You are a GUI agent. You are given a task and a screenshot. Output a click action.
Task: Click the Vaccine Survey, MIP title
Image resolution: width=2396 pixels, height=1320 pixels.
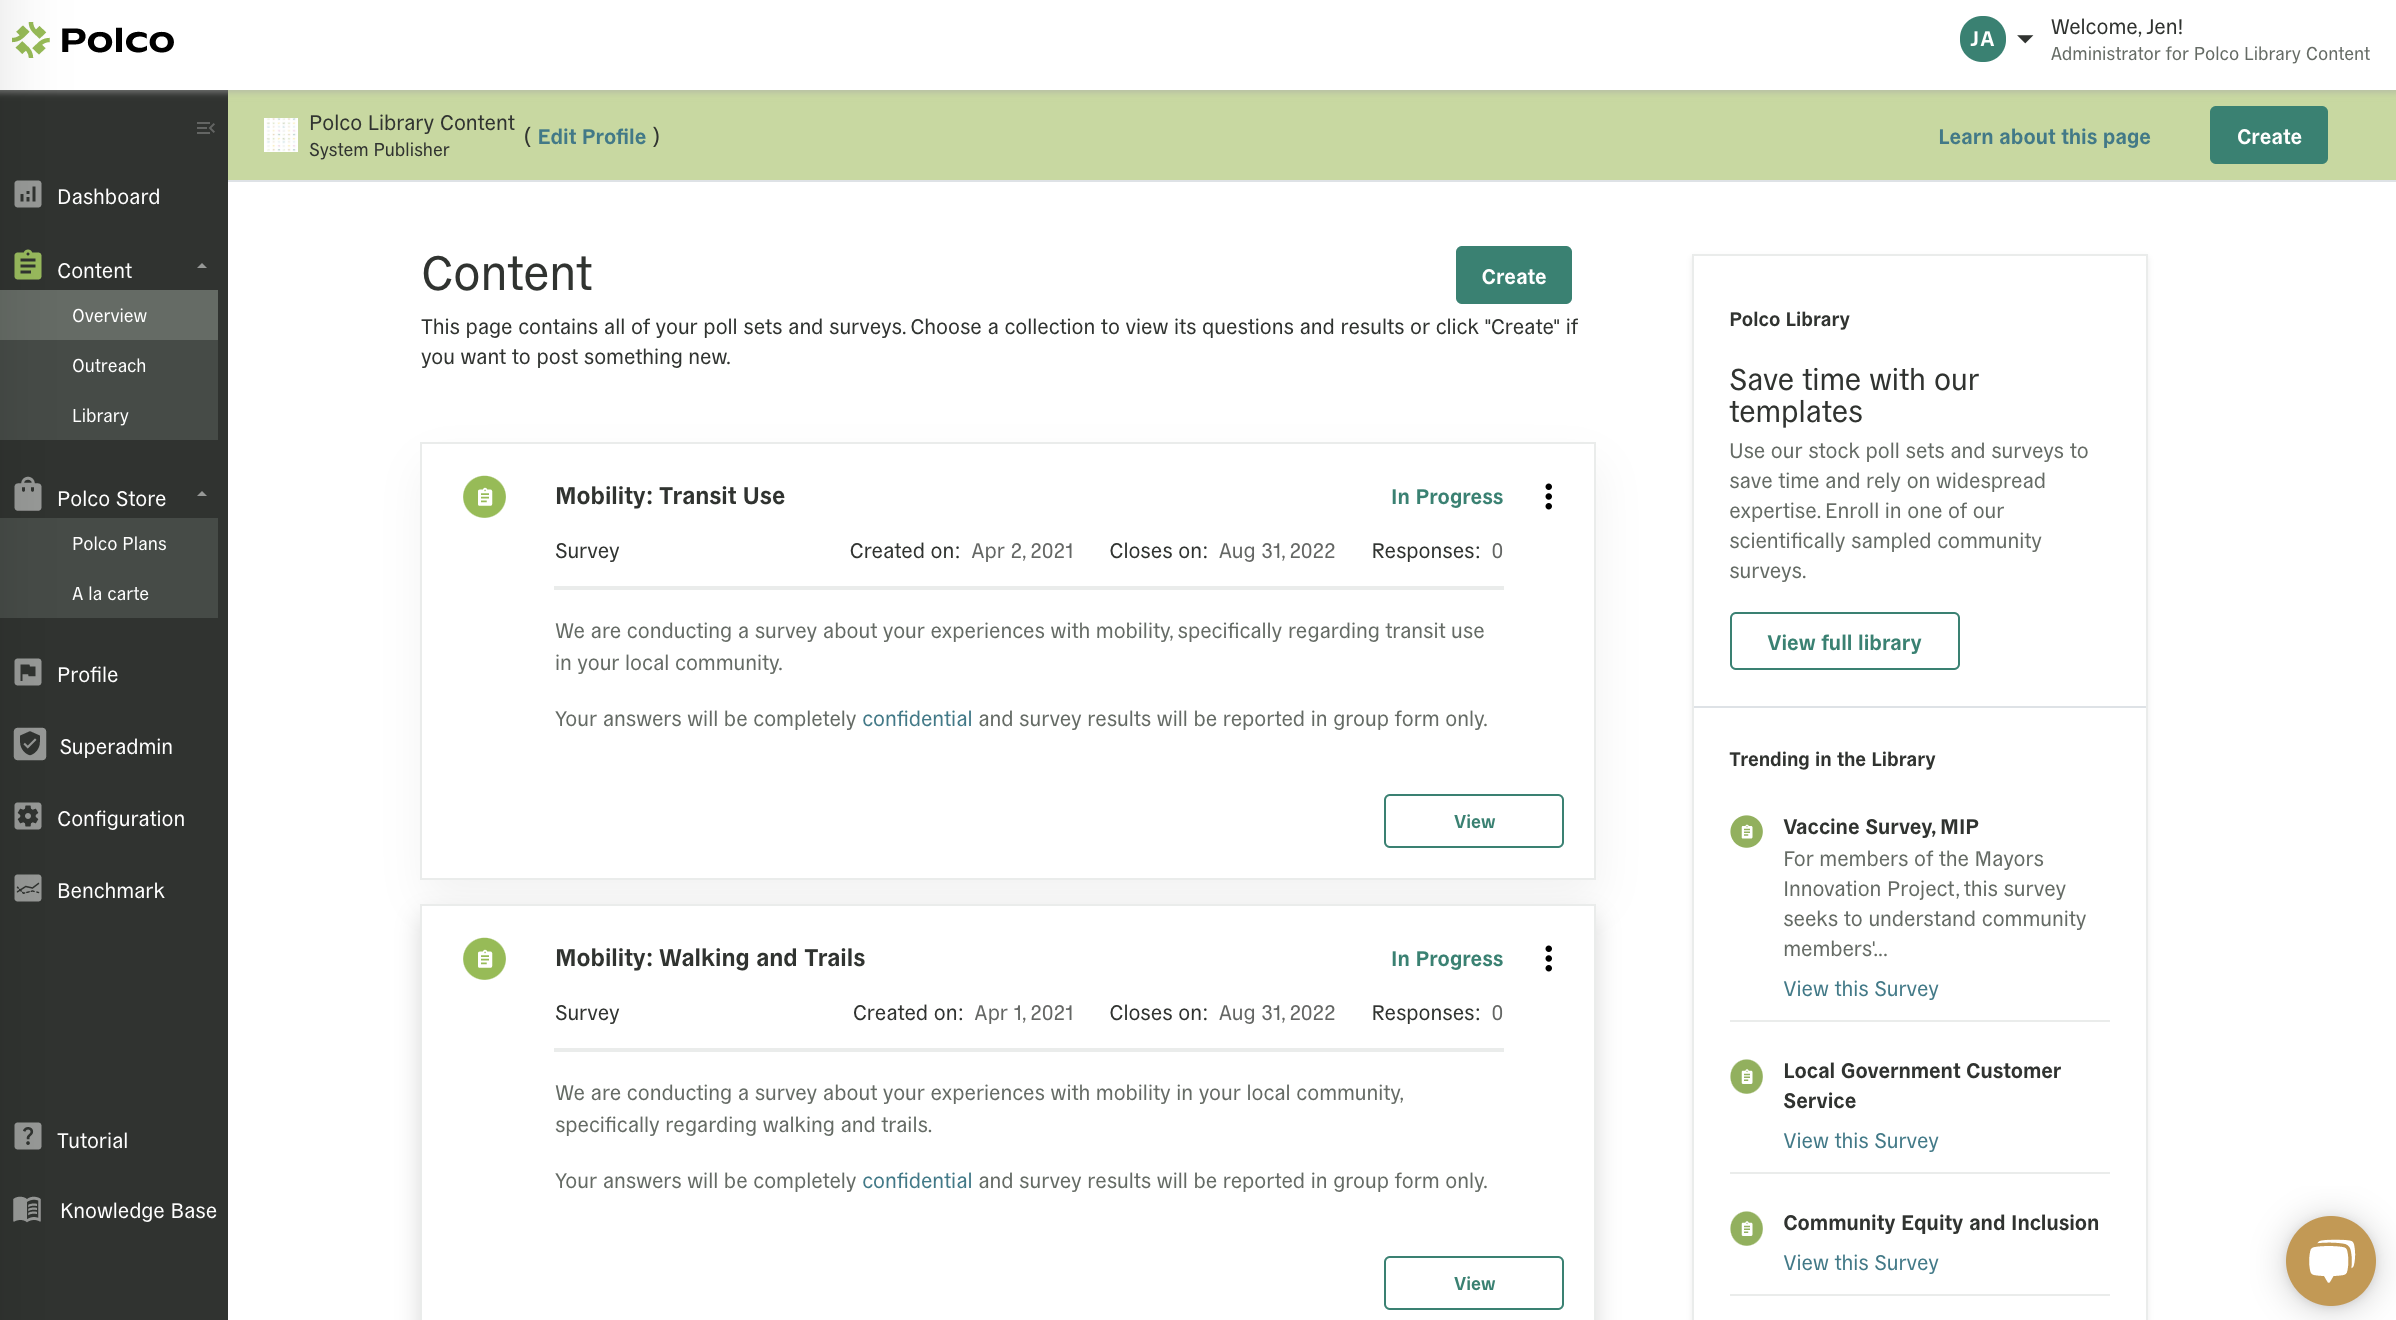click(1881, 827)
